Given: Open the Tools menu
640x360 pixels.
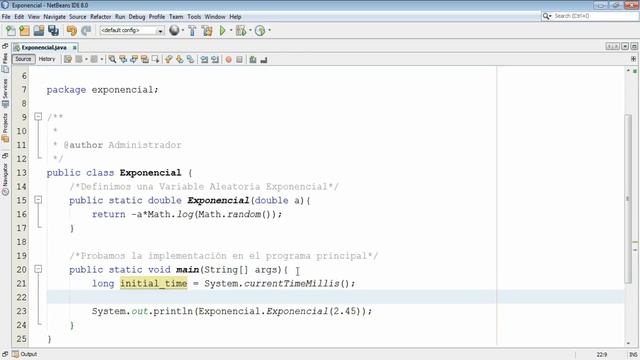Looking at the screenshot, I should coord(194,17).
